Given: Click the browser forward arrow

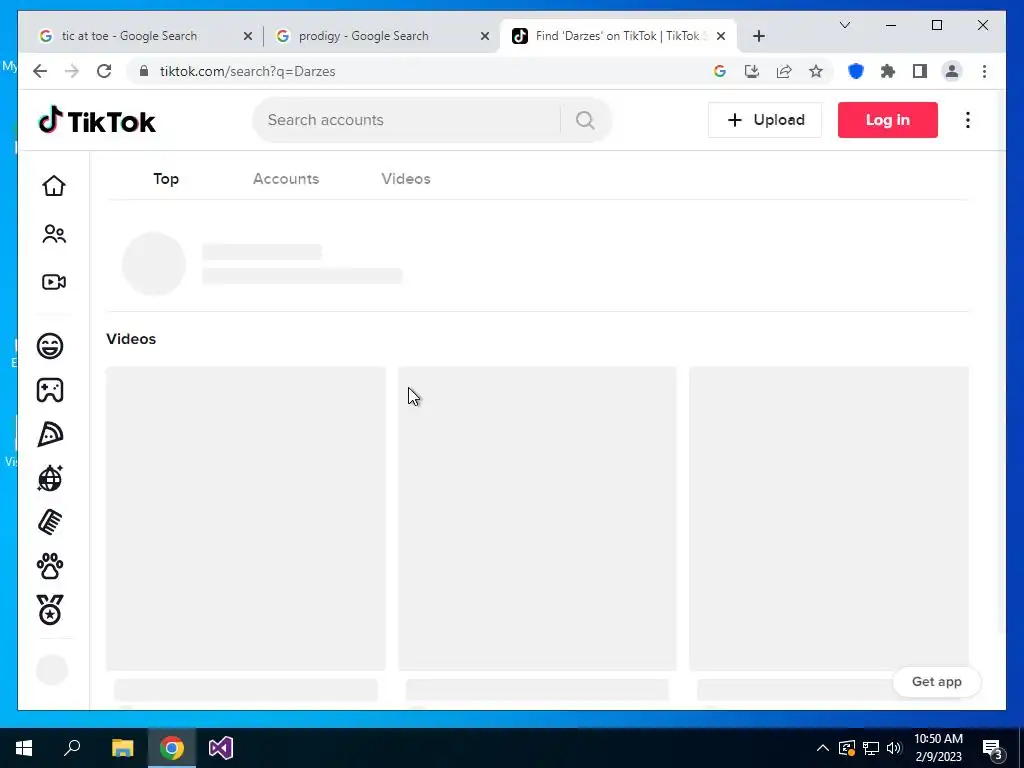Looking at the screenshot, I should [x=72, y=71].
